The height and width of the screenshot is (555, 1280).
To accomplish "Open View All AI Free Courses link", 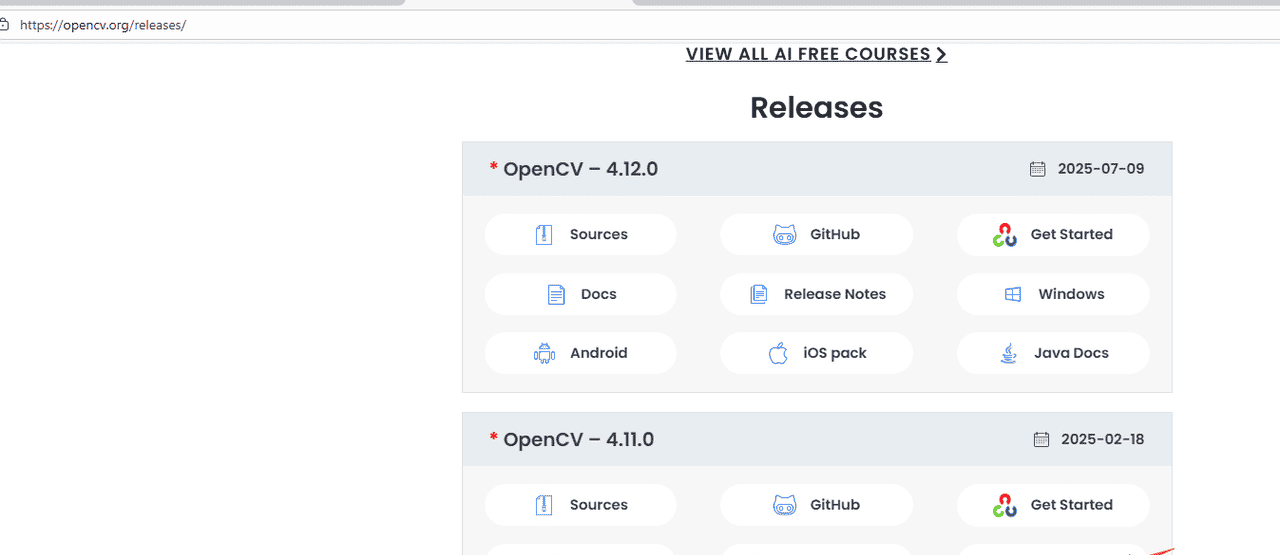I will 808,55.
